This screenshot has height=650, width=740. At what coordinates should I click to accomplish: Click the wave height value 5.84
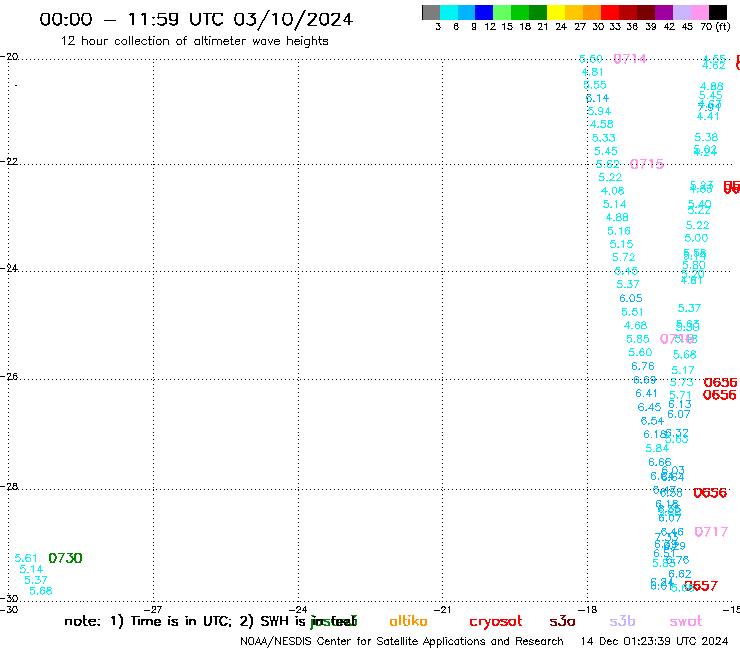click(657, 448)
